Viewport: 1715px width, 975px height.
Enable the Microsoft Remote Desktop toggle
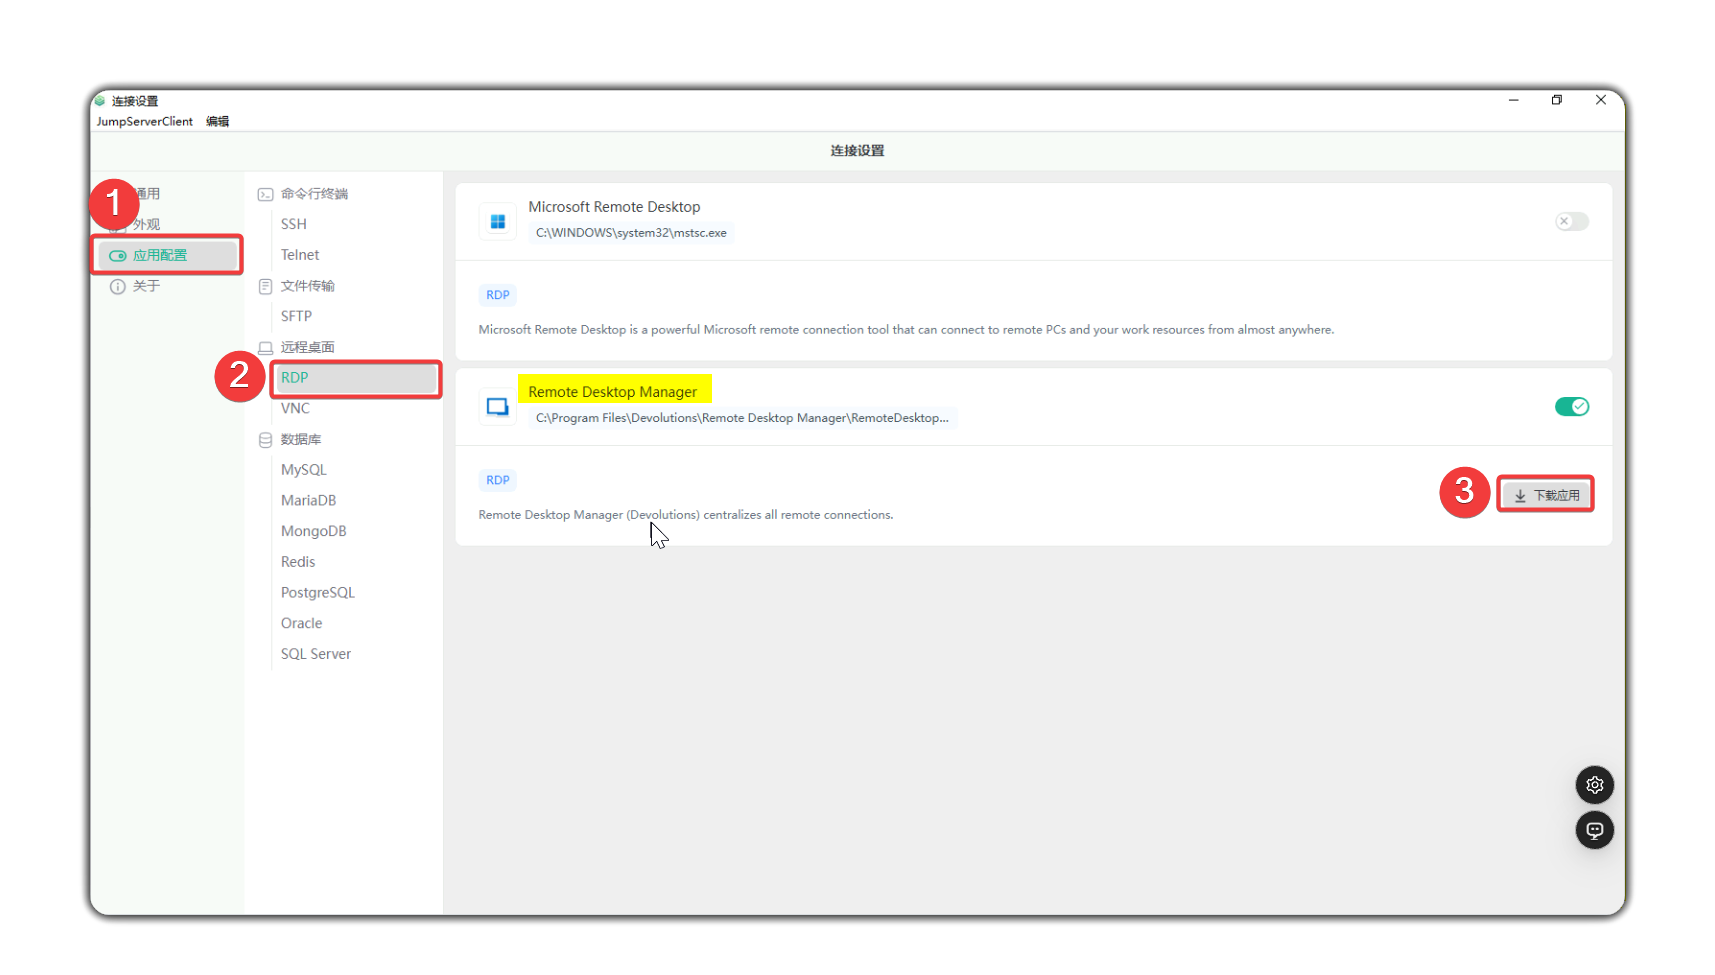pos(1571,222)
